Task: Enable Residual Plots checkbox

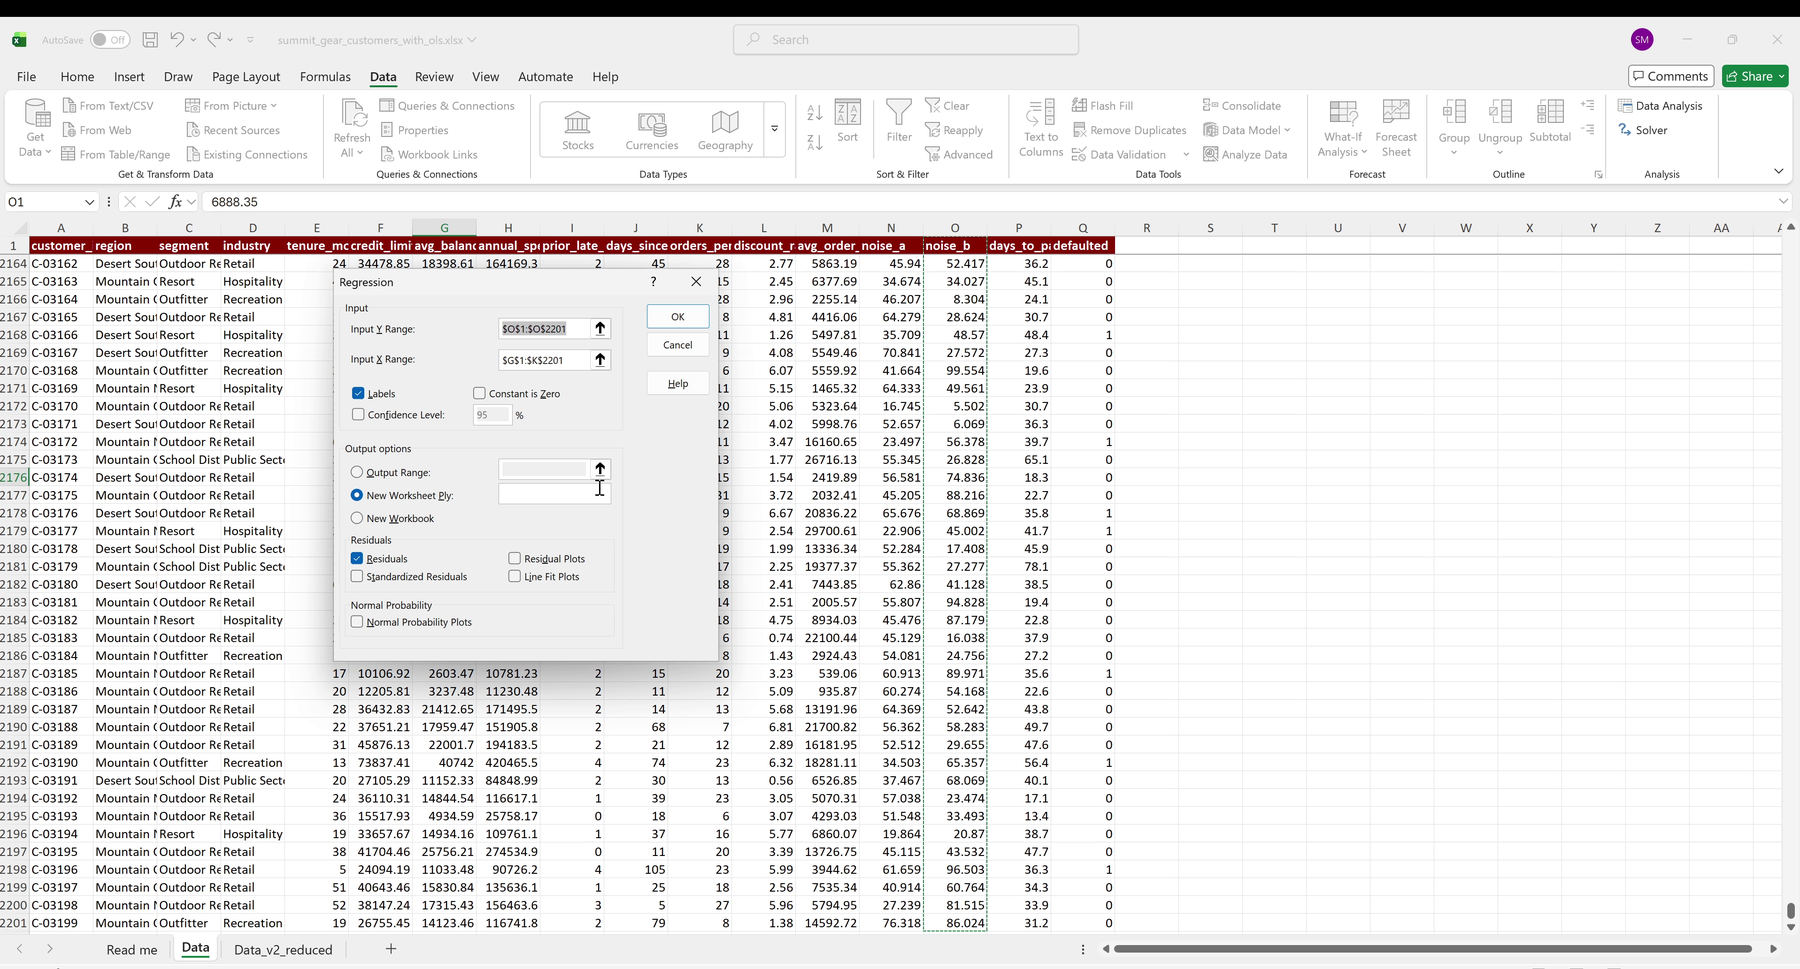Action: (514, 558)
